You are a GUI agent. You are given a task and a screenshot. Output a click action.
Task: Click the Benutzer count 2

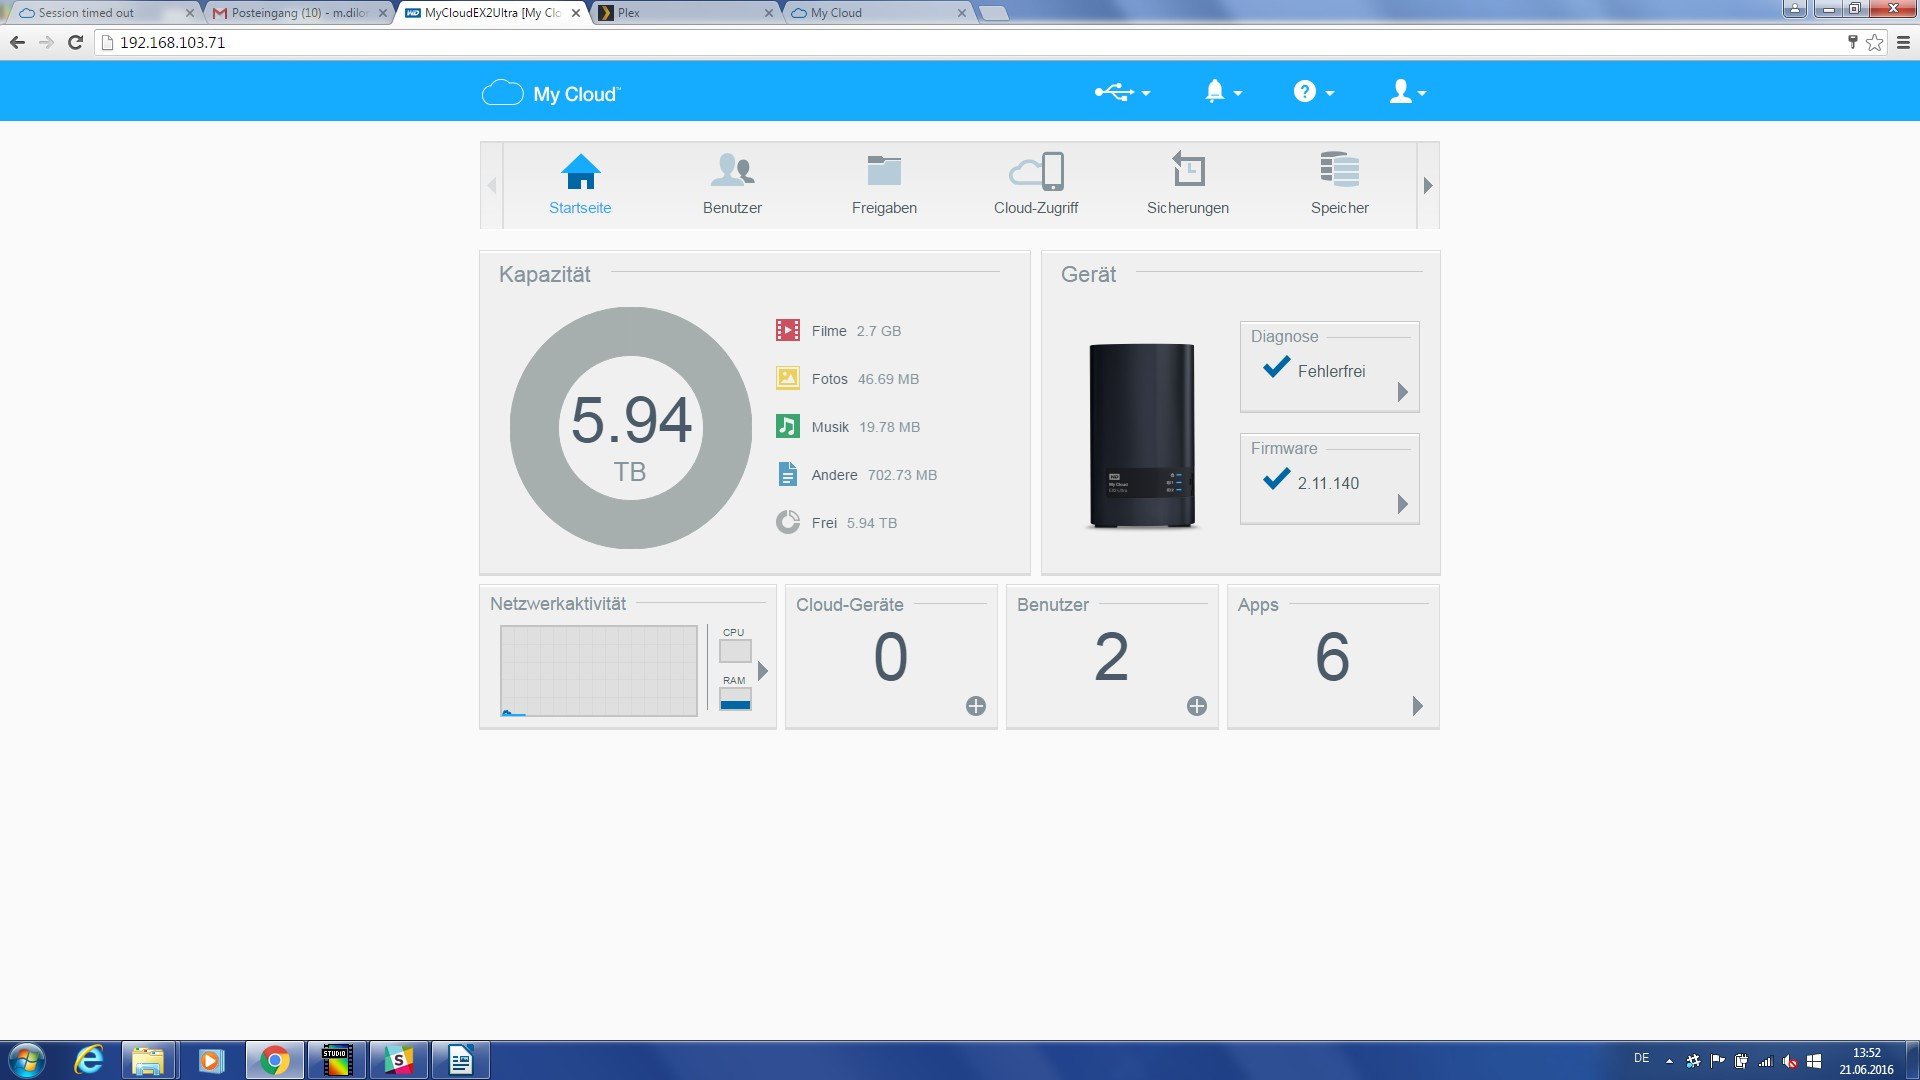coord(1111,657)
